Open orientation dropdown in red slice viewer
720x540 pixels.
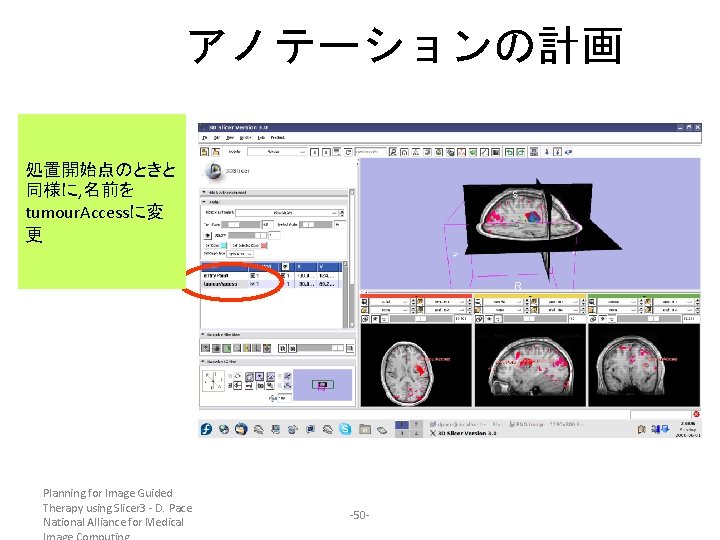tap(390, 302)
